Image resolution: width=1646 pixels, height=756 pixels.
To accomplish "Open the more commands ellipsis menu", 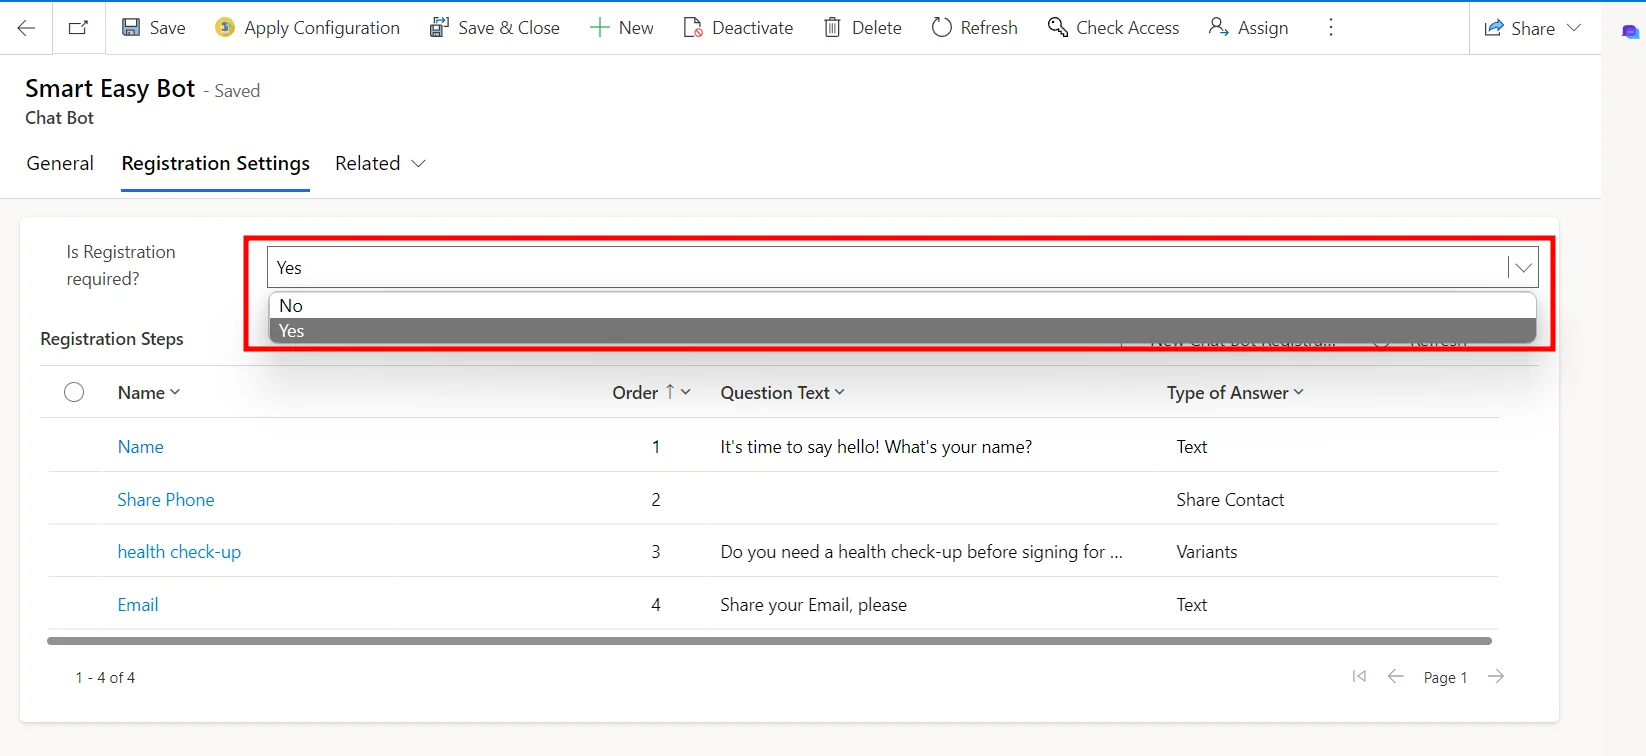I will (1330, 28).
